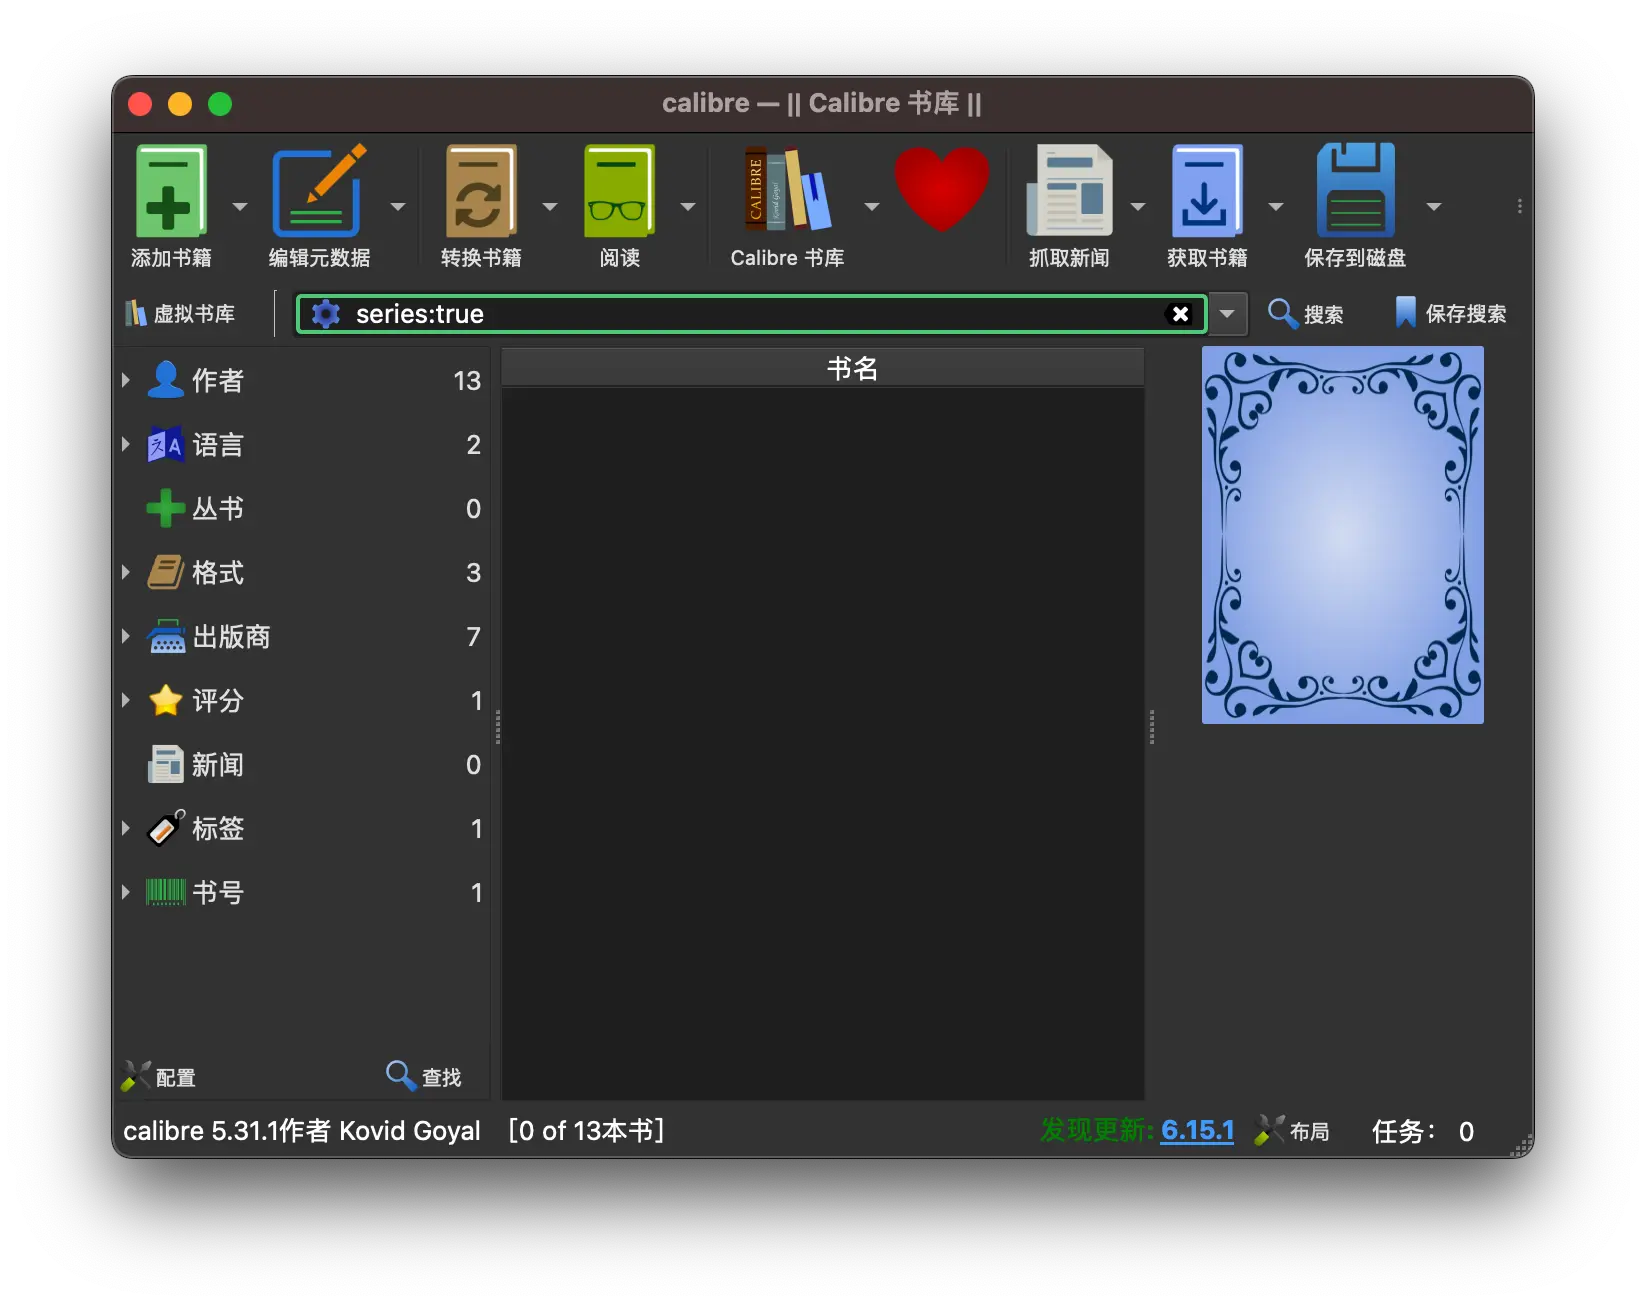1646x1306 pixels.
Task: Expand the 语言 languages tree node
Action: [x=126, y=444]
